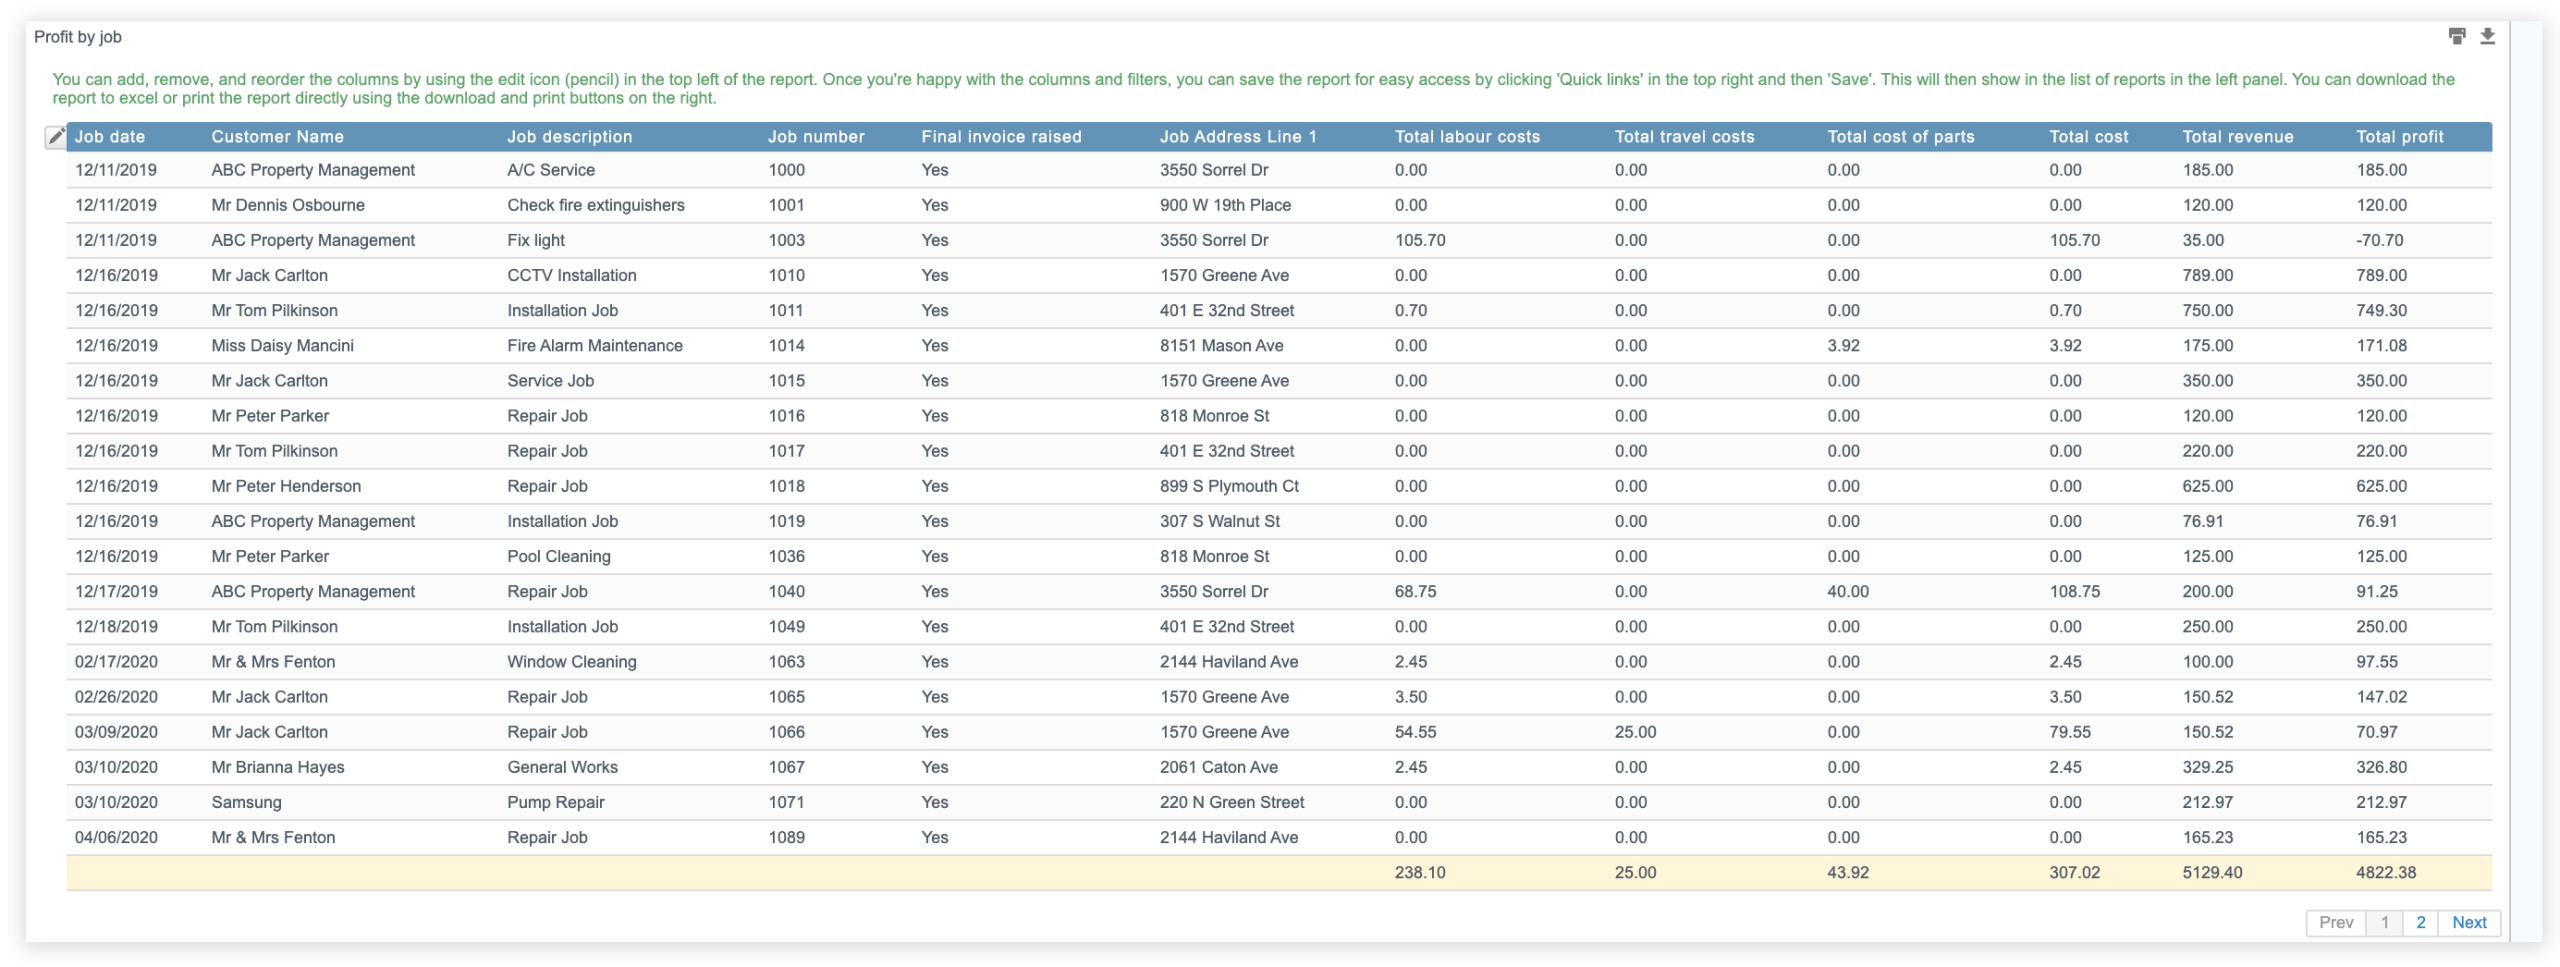Image resolution: width=2560 pixels, height=967 pixels.
Task: Click the -70.70 total profit value
Action: 2379,240
